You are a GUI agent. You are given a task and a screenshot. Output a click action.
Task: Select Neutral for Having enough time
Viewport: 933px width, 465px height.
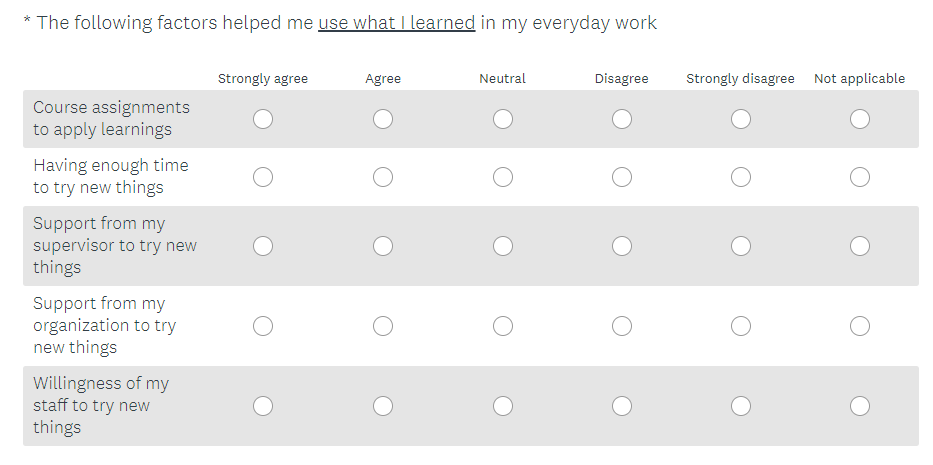[x=503, y=177]
